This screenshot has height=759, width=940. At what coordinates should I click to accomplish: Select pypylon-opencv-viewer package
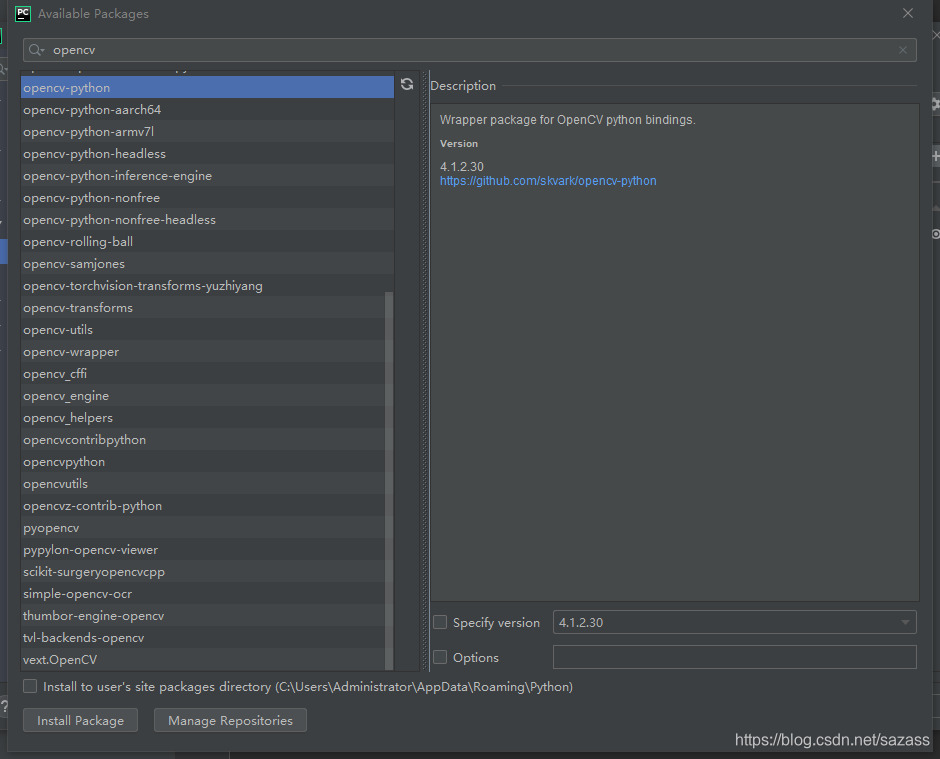[x=203, y=550]
